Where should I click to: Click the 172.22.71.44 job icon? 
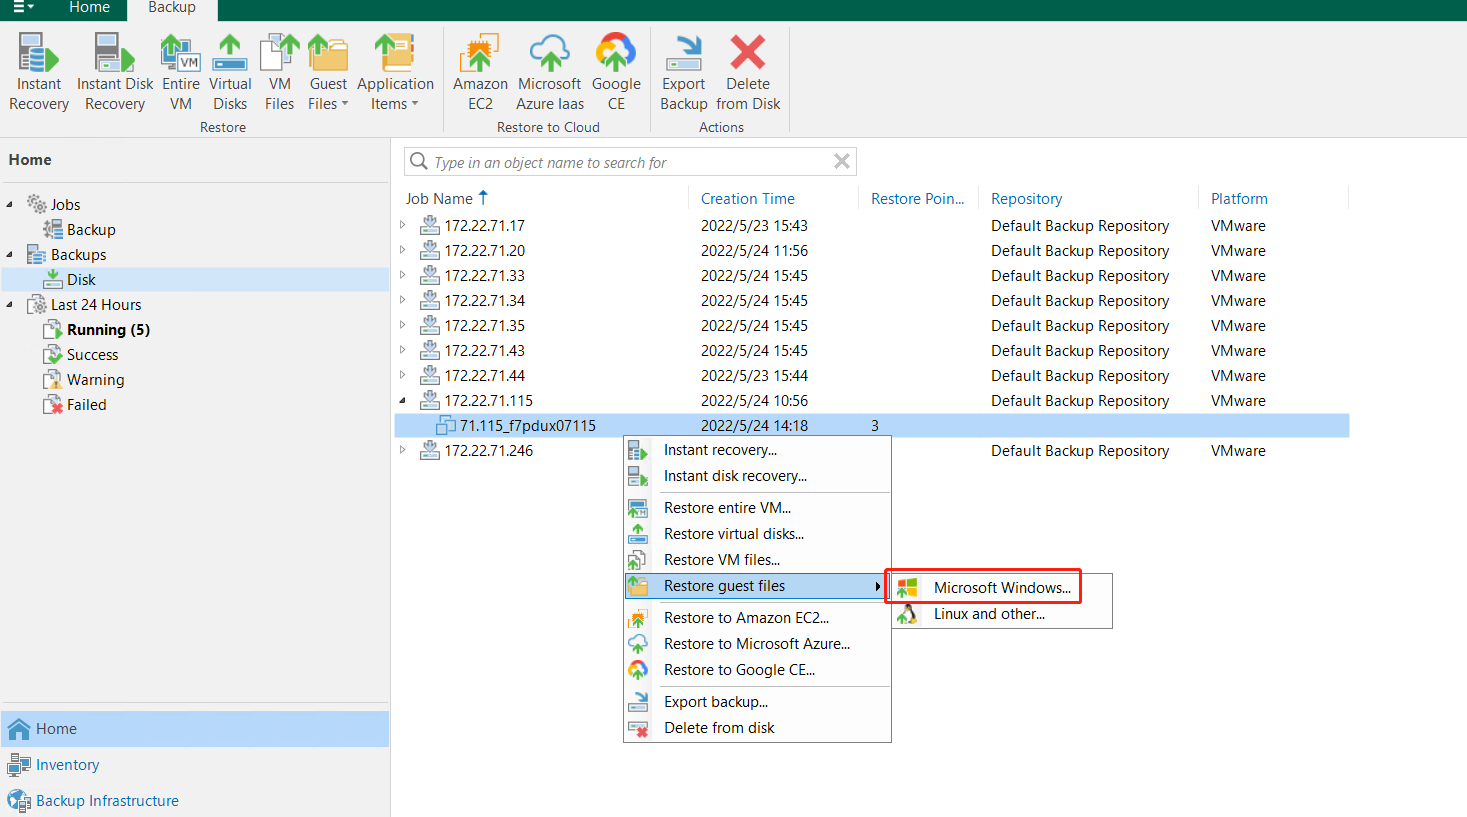(430, 375)
